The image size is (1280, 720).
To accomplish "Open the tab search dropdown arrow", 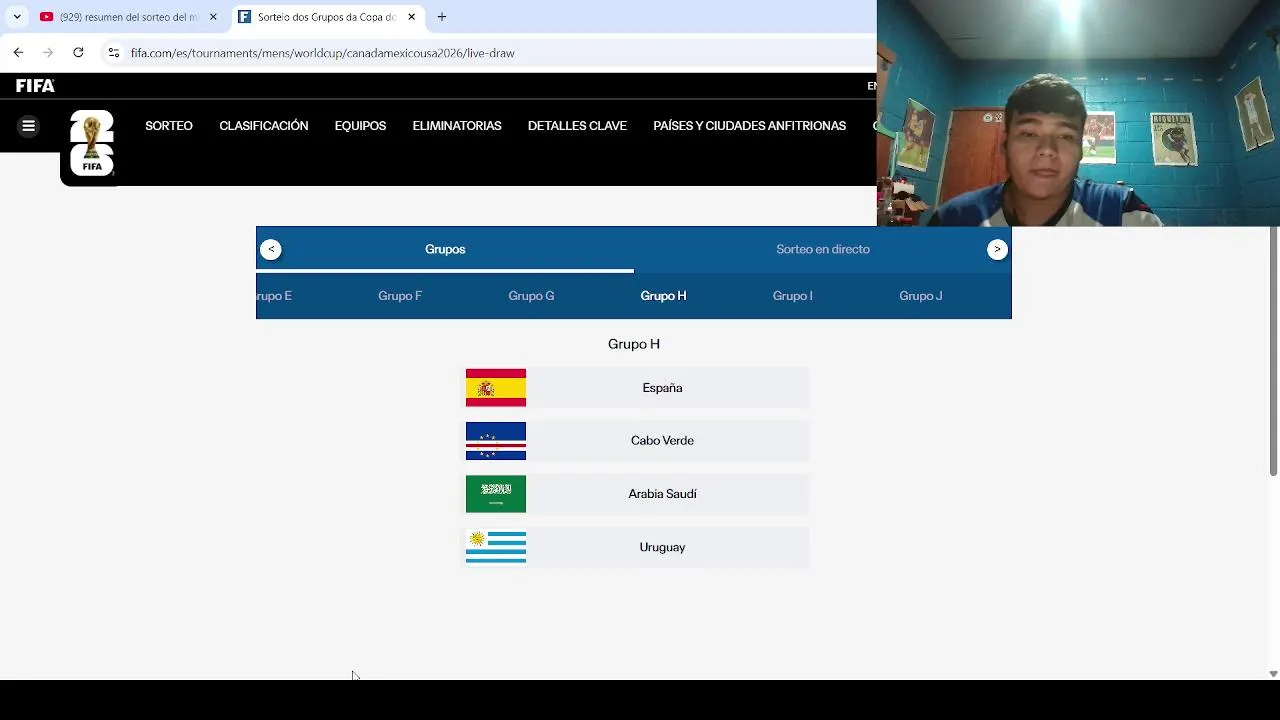I will 17,17.
